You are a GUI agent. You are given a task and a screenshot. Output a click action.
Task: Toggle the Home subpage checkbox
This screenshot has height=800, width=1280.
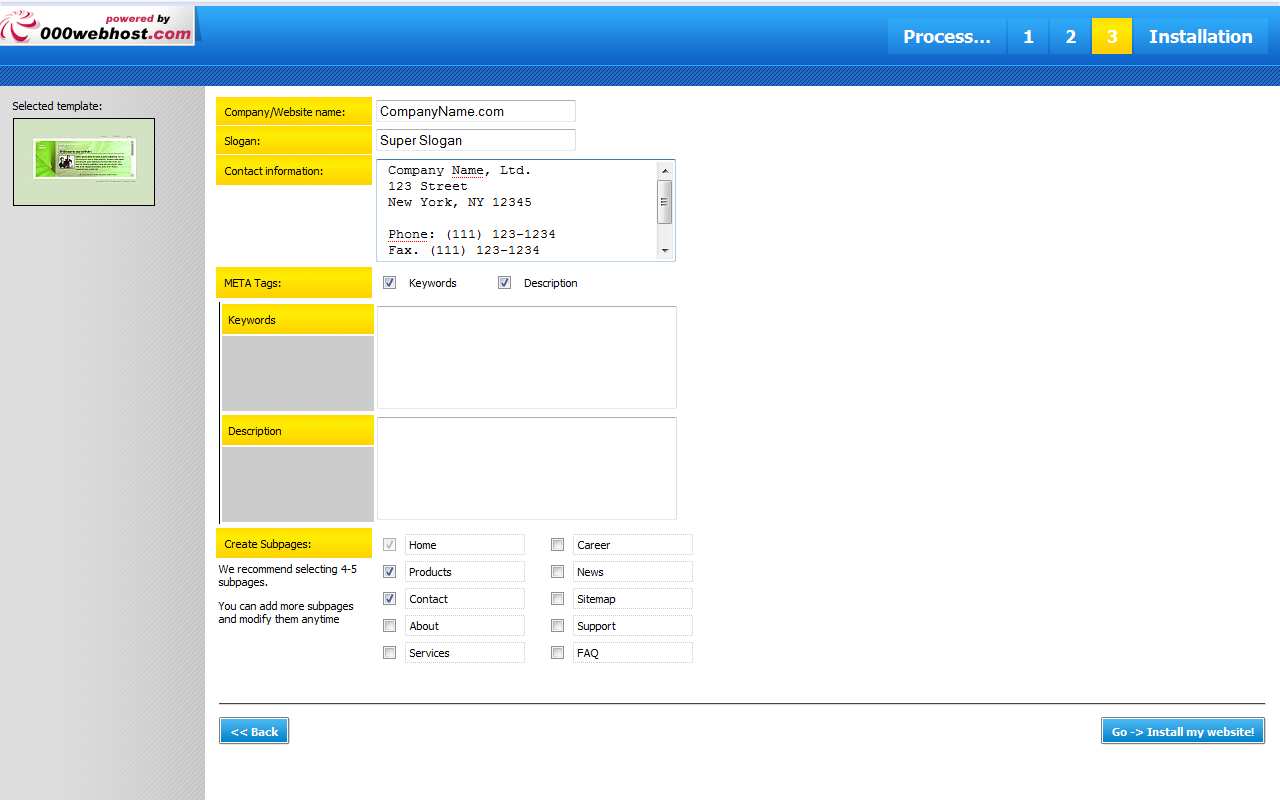390,545
